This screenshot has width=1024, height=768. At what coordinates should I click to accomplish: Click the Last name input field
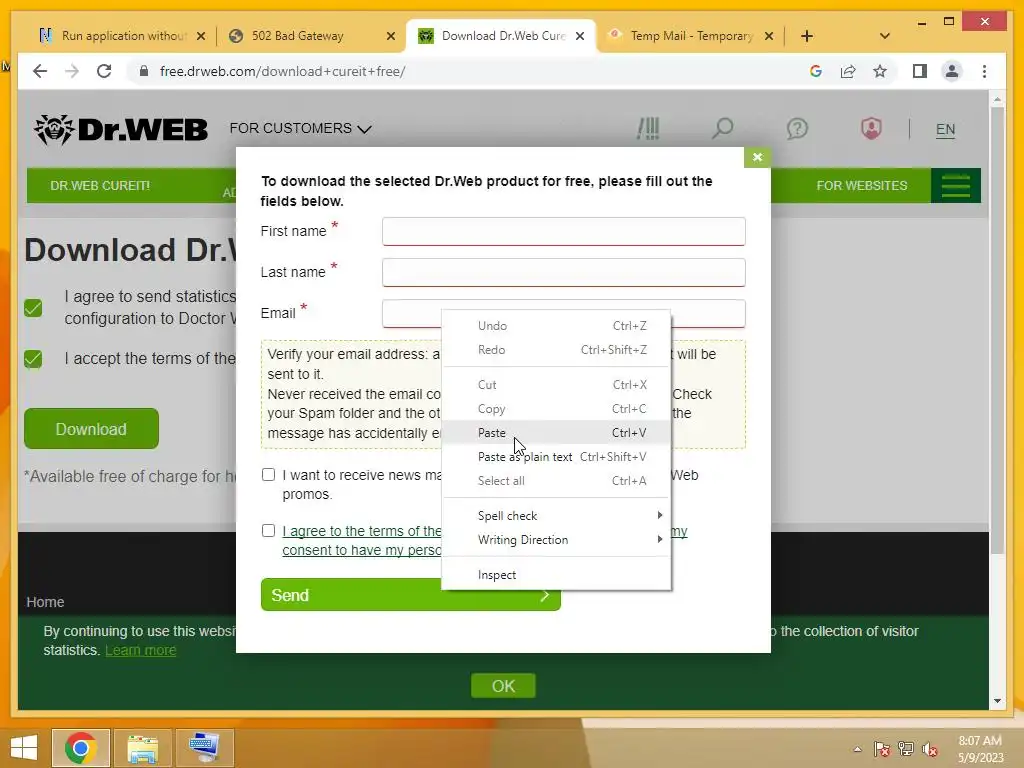(564, 272)
